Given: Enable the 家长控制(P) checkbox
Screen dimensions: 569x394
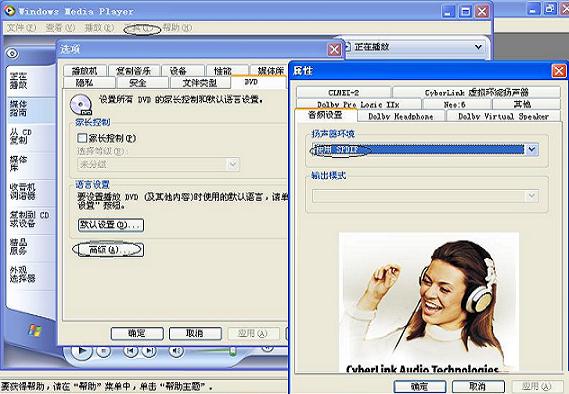Looking at the screenshot, I should coord(82,138).
